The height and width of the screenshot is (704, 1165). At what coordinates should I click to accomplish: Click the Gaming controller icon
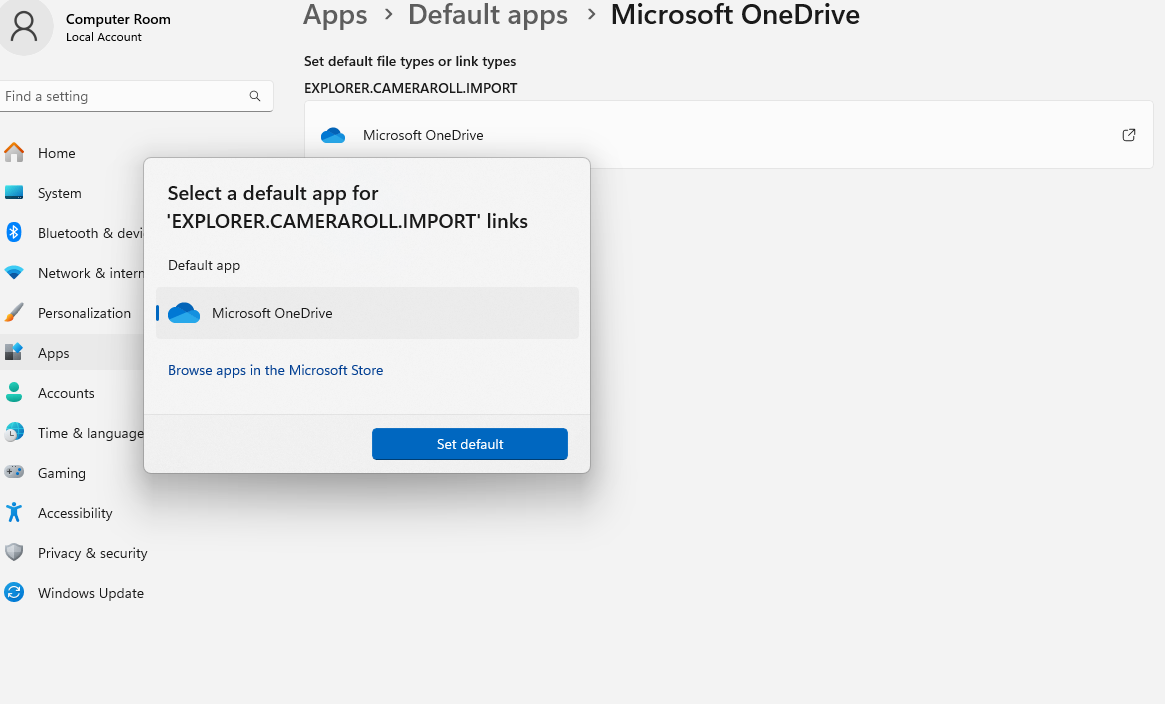14,472
